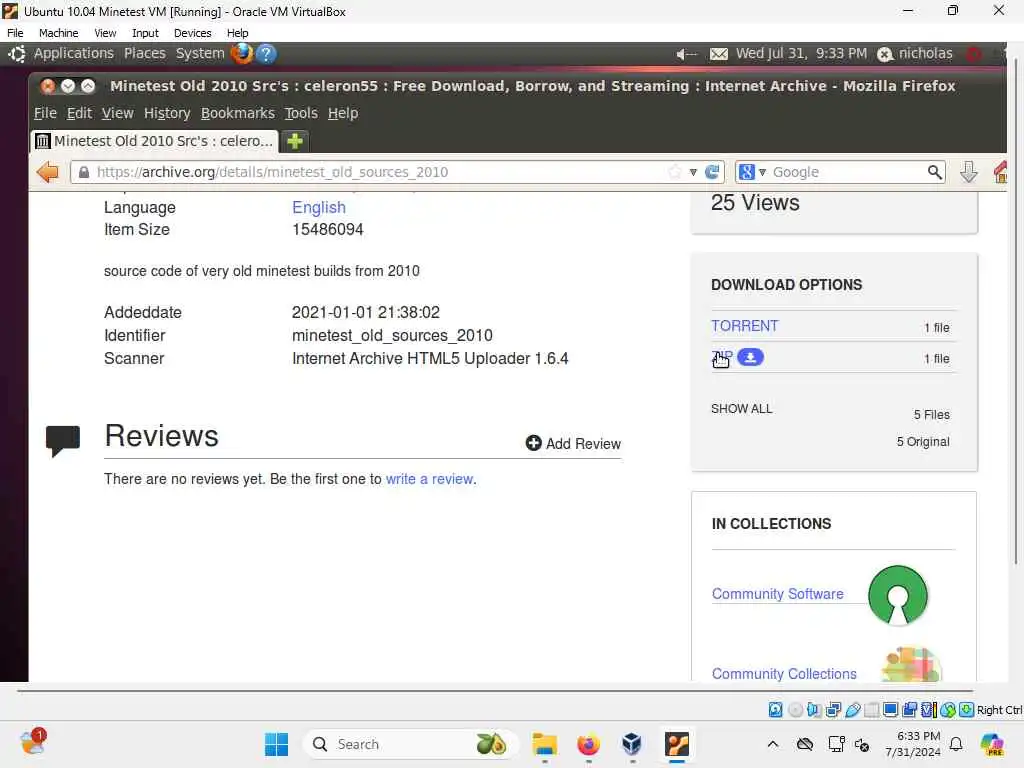Open the Firefox Bookmarks menu

click(x=238, y=113)
